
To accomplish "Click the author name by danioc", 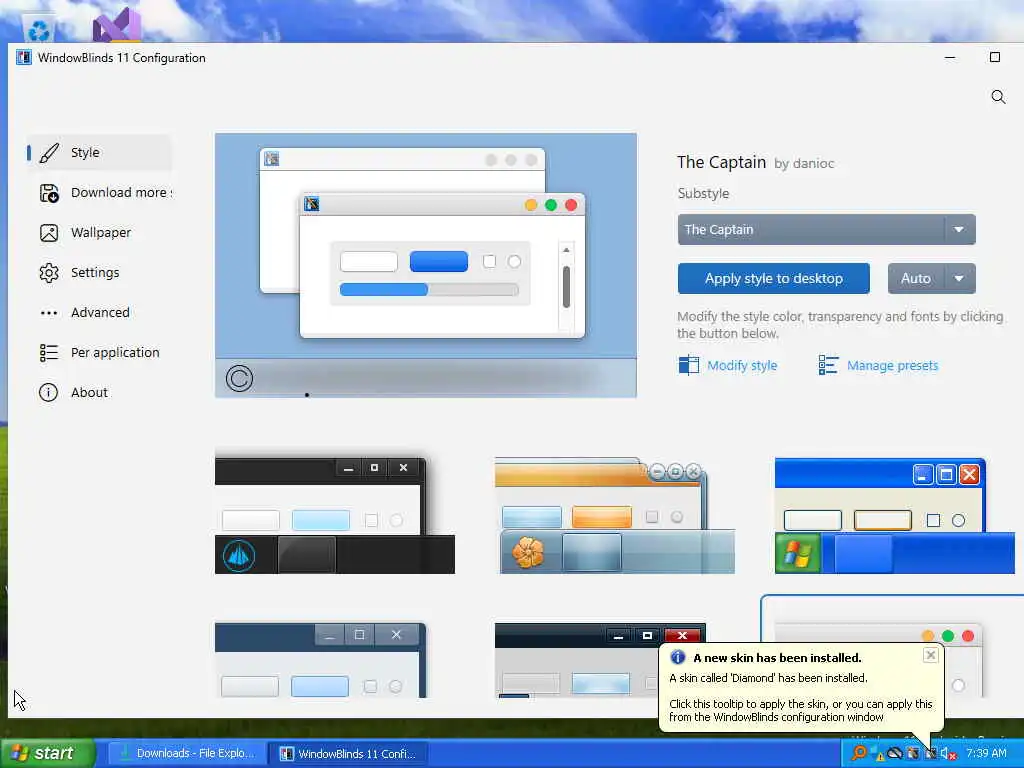I will click(804, 164).
